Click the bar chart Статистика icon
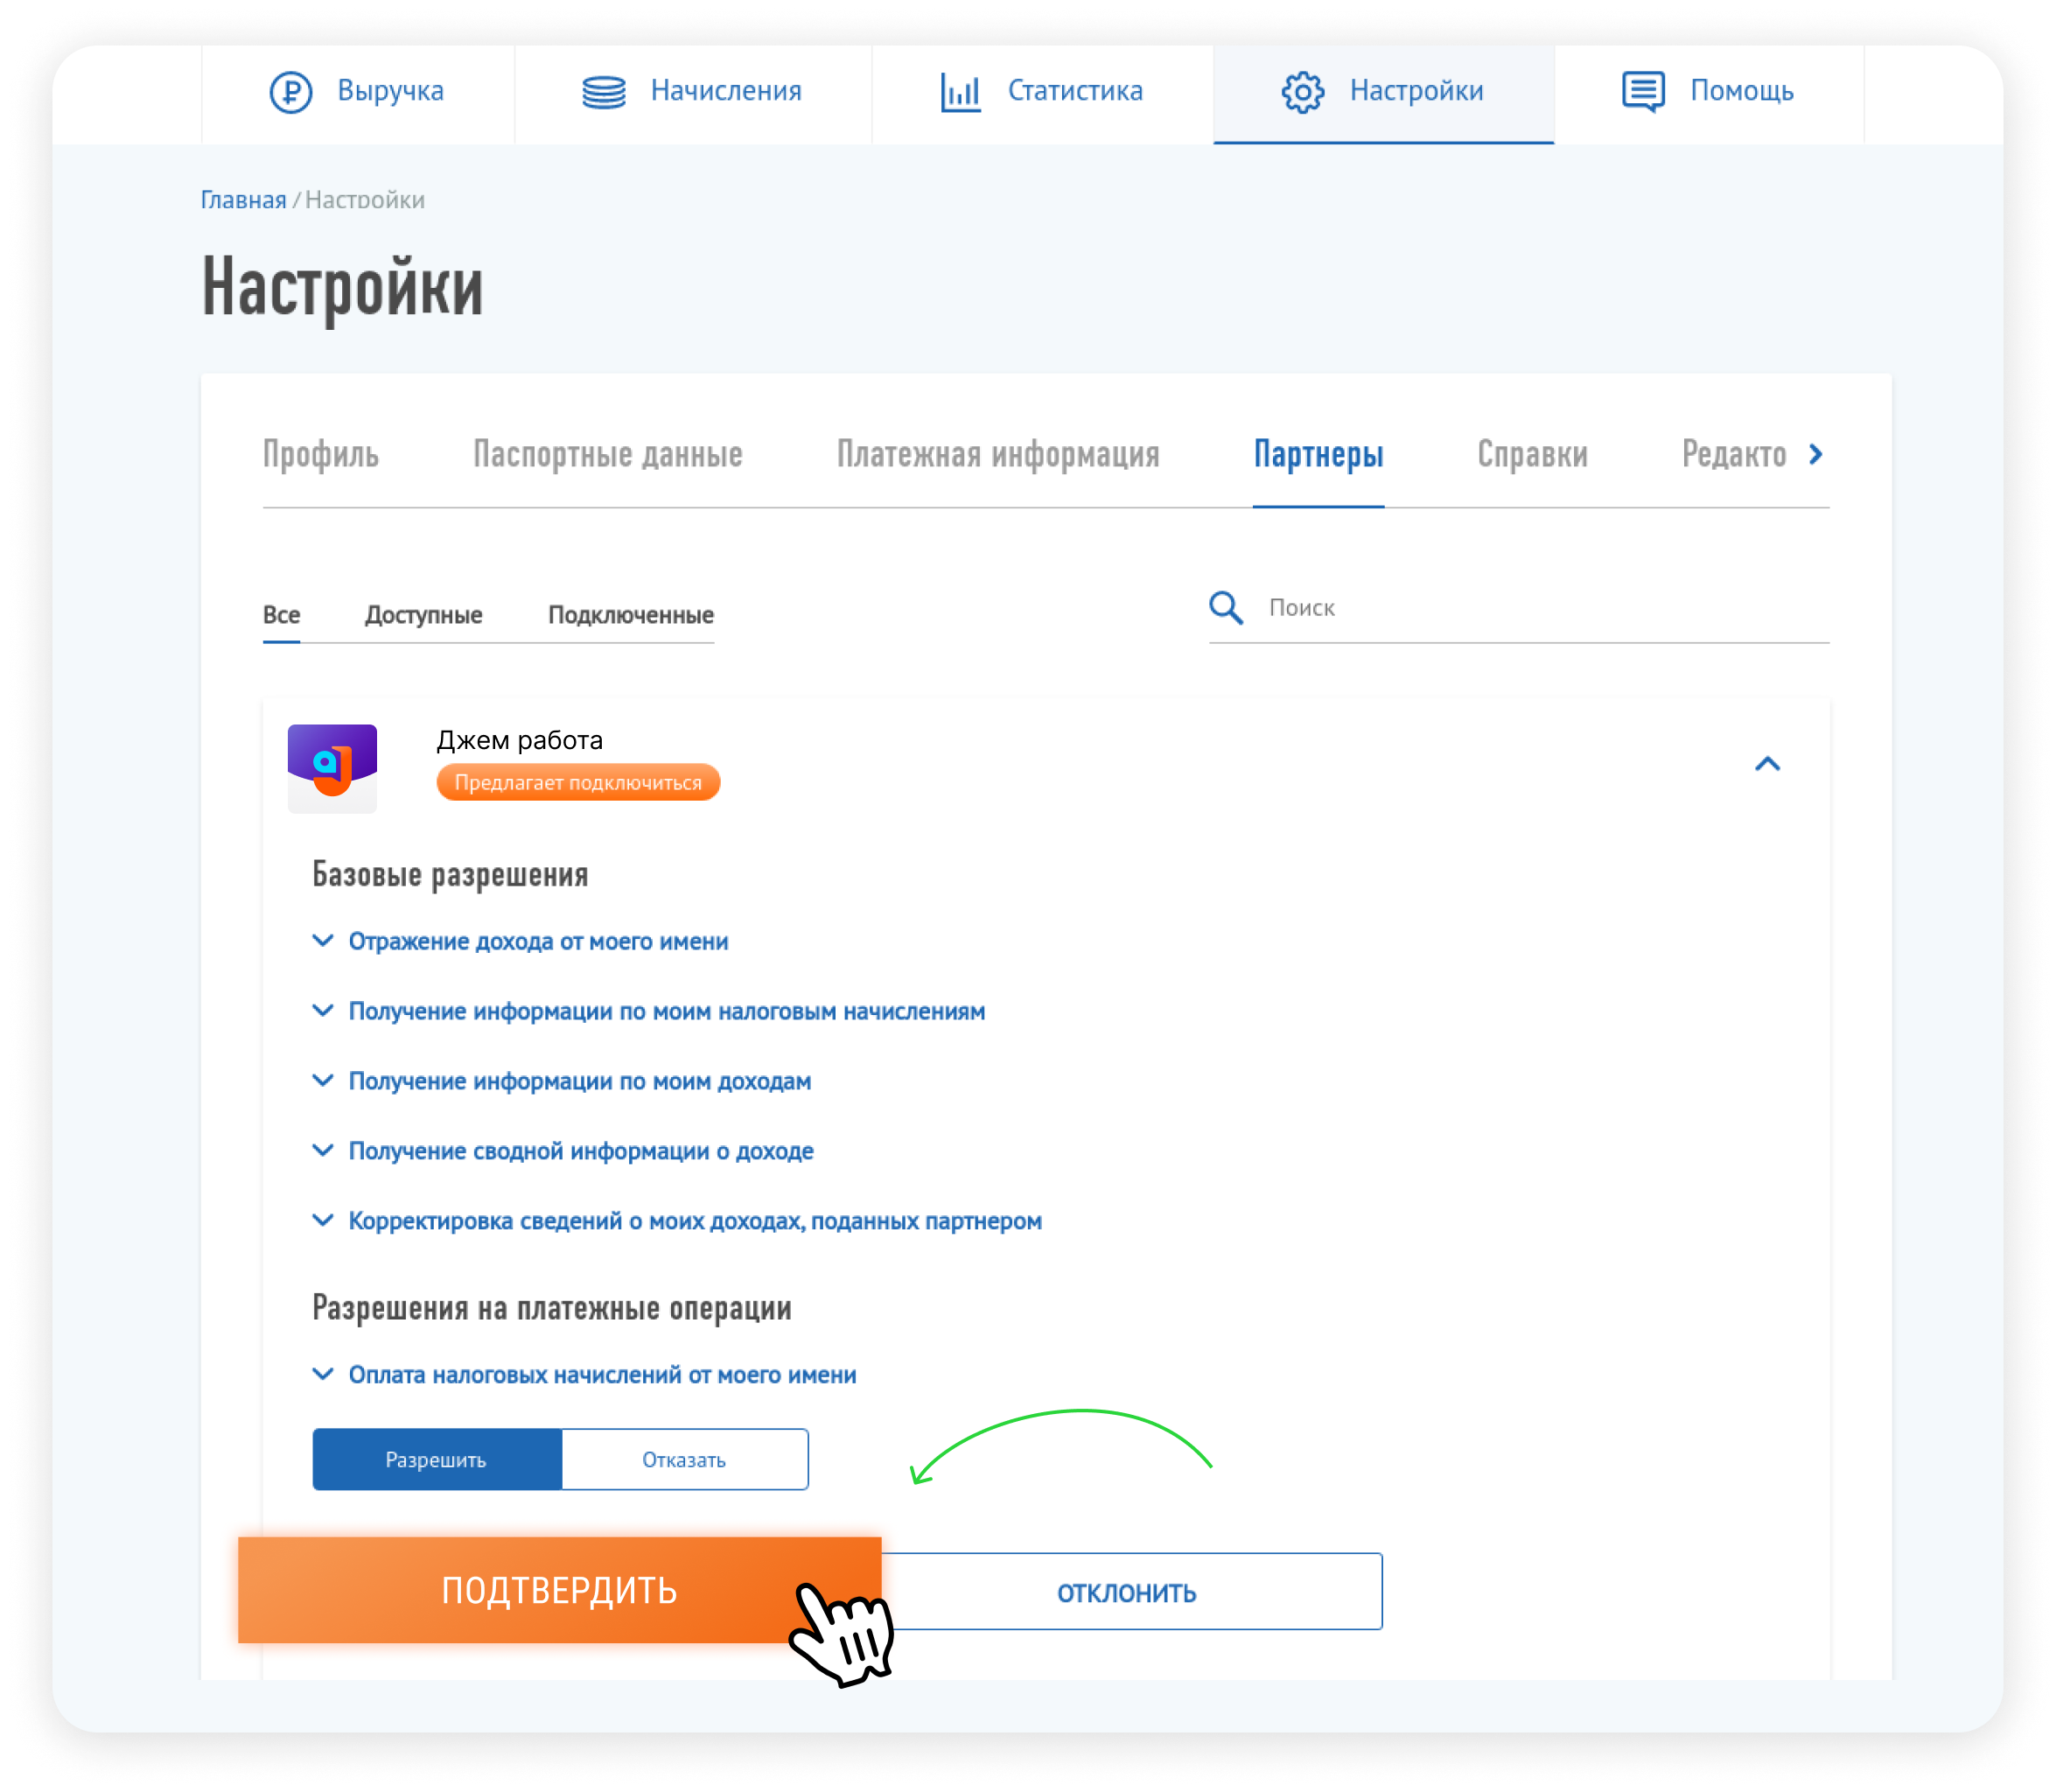 pos(960,92)
